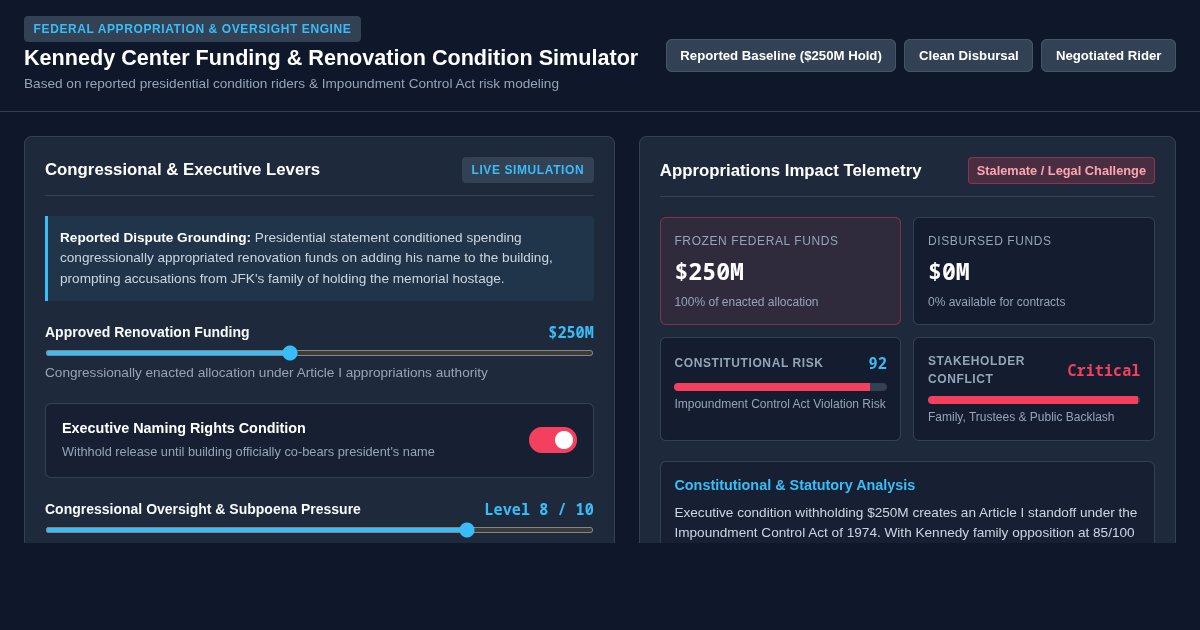Click the Reported Dispute Grounding note
Image resolution: width=1200 pixels, height=630 pixels.
point(319,258)
